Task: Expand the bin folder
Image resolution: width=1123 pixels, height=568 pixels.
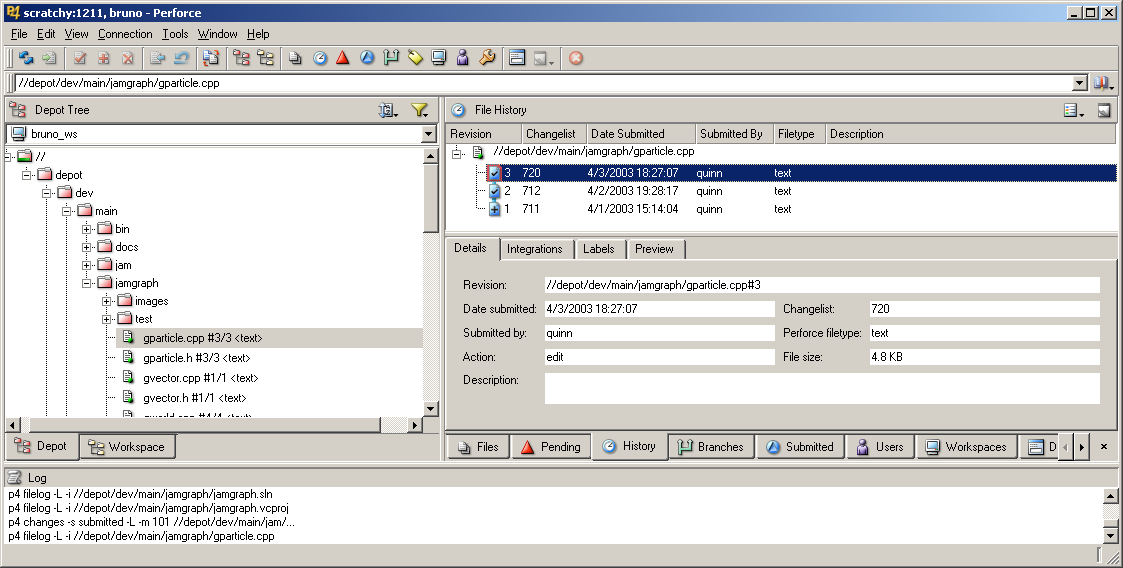Action: [x=87, y=228]
